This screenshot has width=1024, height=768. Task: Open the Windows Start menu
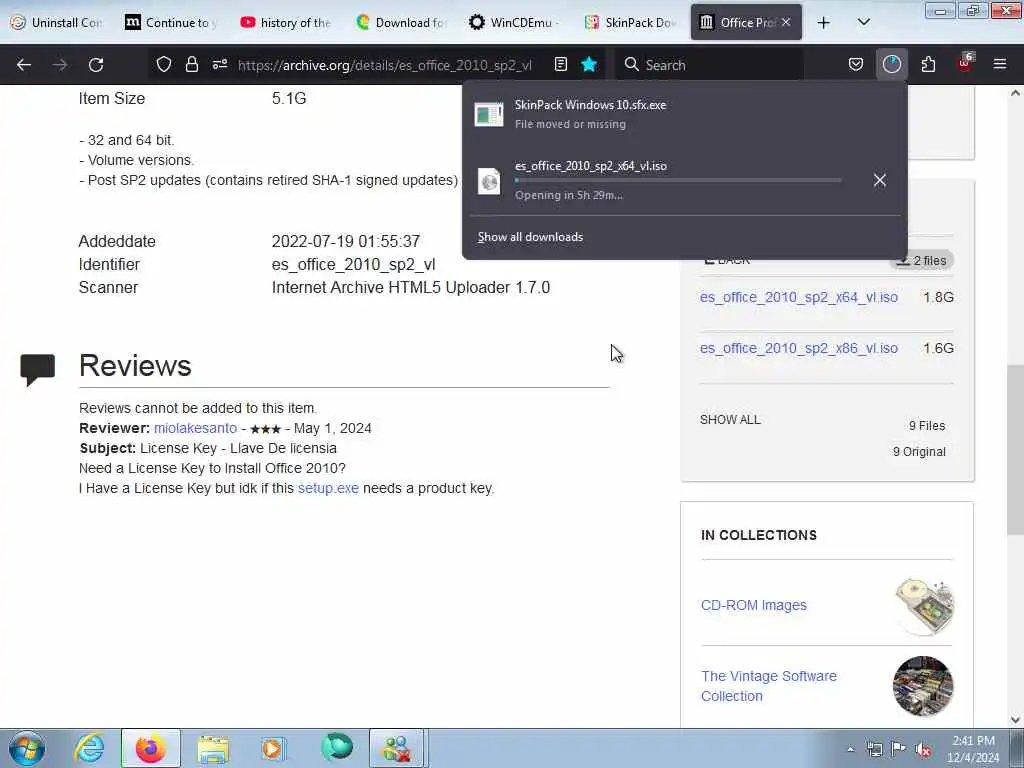point(27,748)
